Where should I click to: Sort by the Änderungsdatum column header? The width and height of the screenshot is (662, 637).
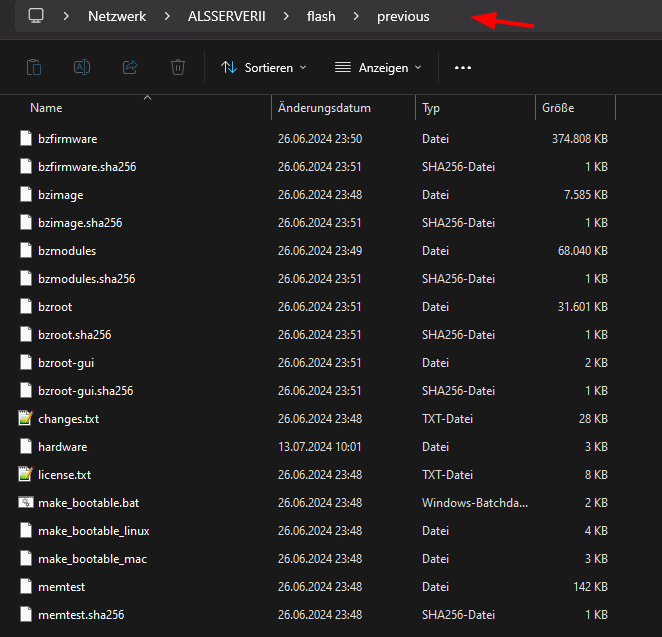tap(324, 108)
